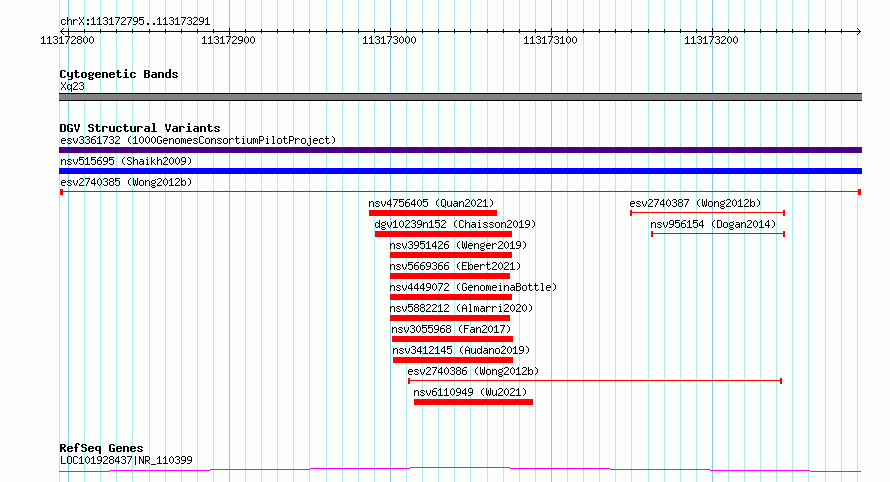
Task: Click the thin red line under nsv956154
Action: (718, 234)
